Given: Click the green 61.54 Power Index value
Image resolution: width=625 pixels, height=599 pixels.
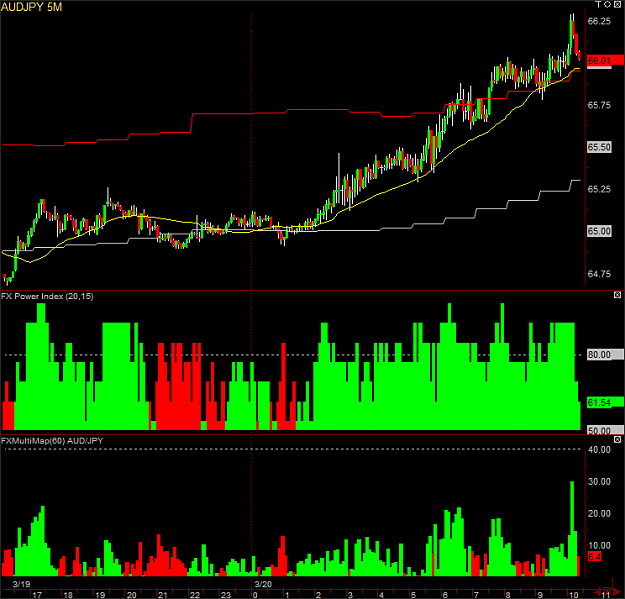Looking at the screenshot, I should [x=605, y=403].
